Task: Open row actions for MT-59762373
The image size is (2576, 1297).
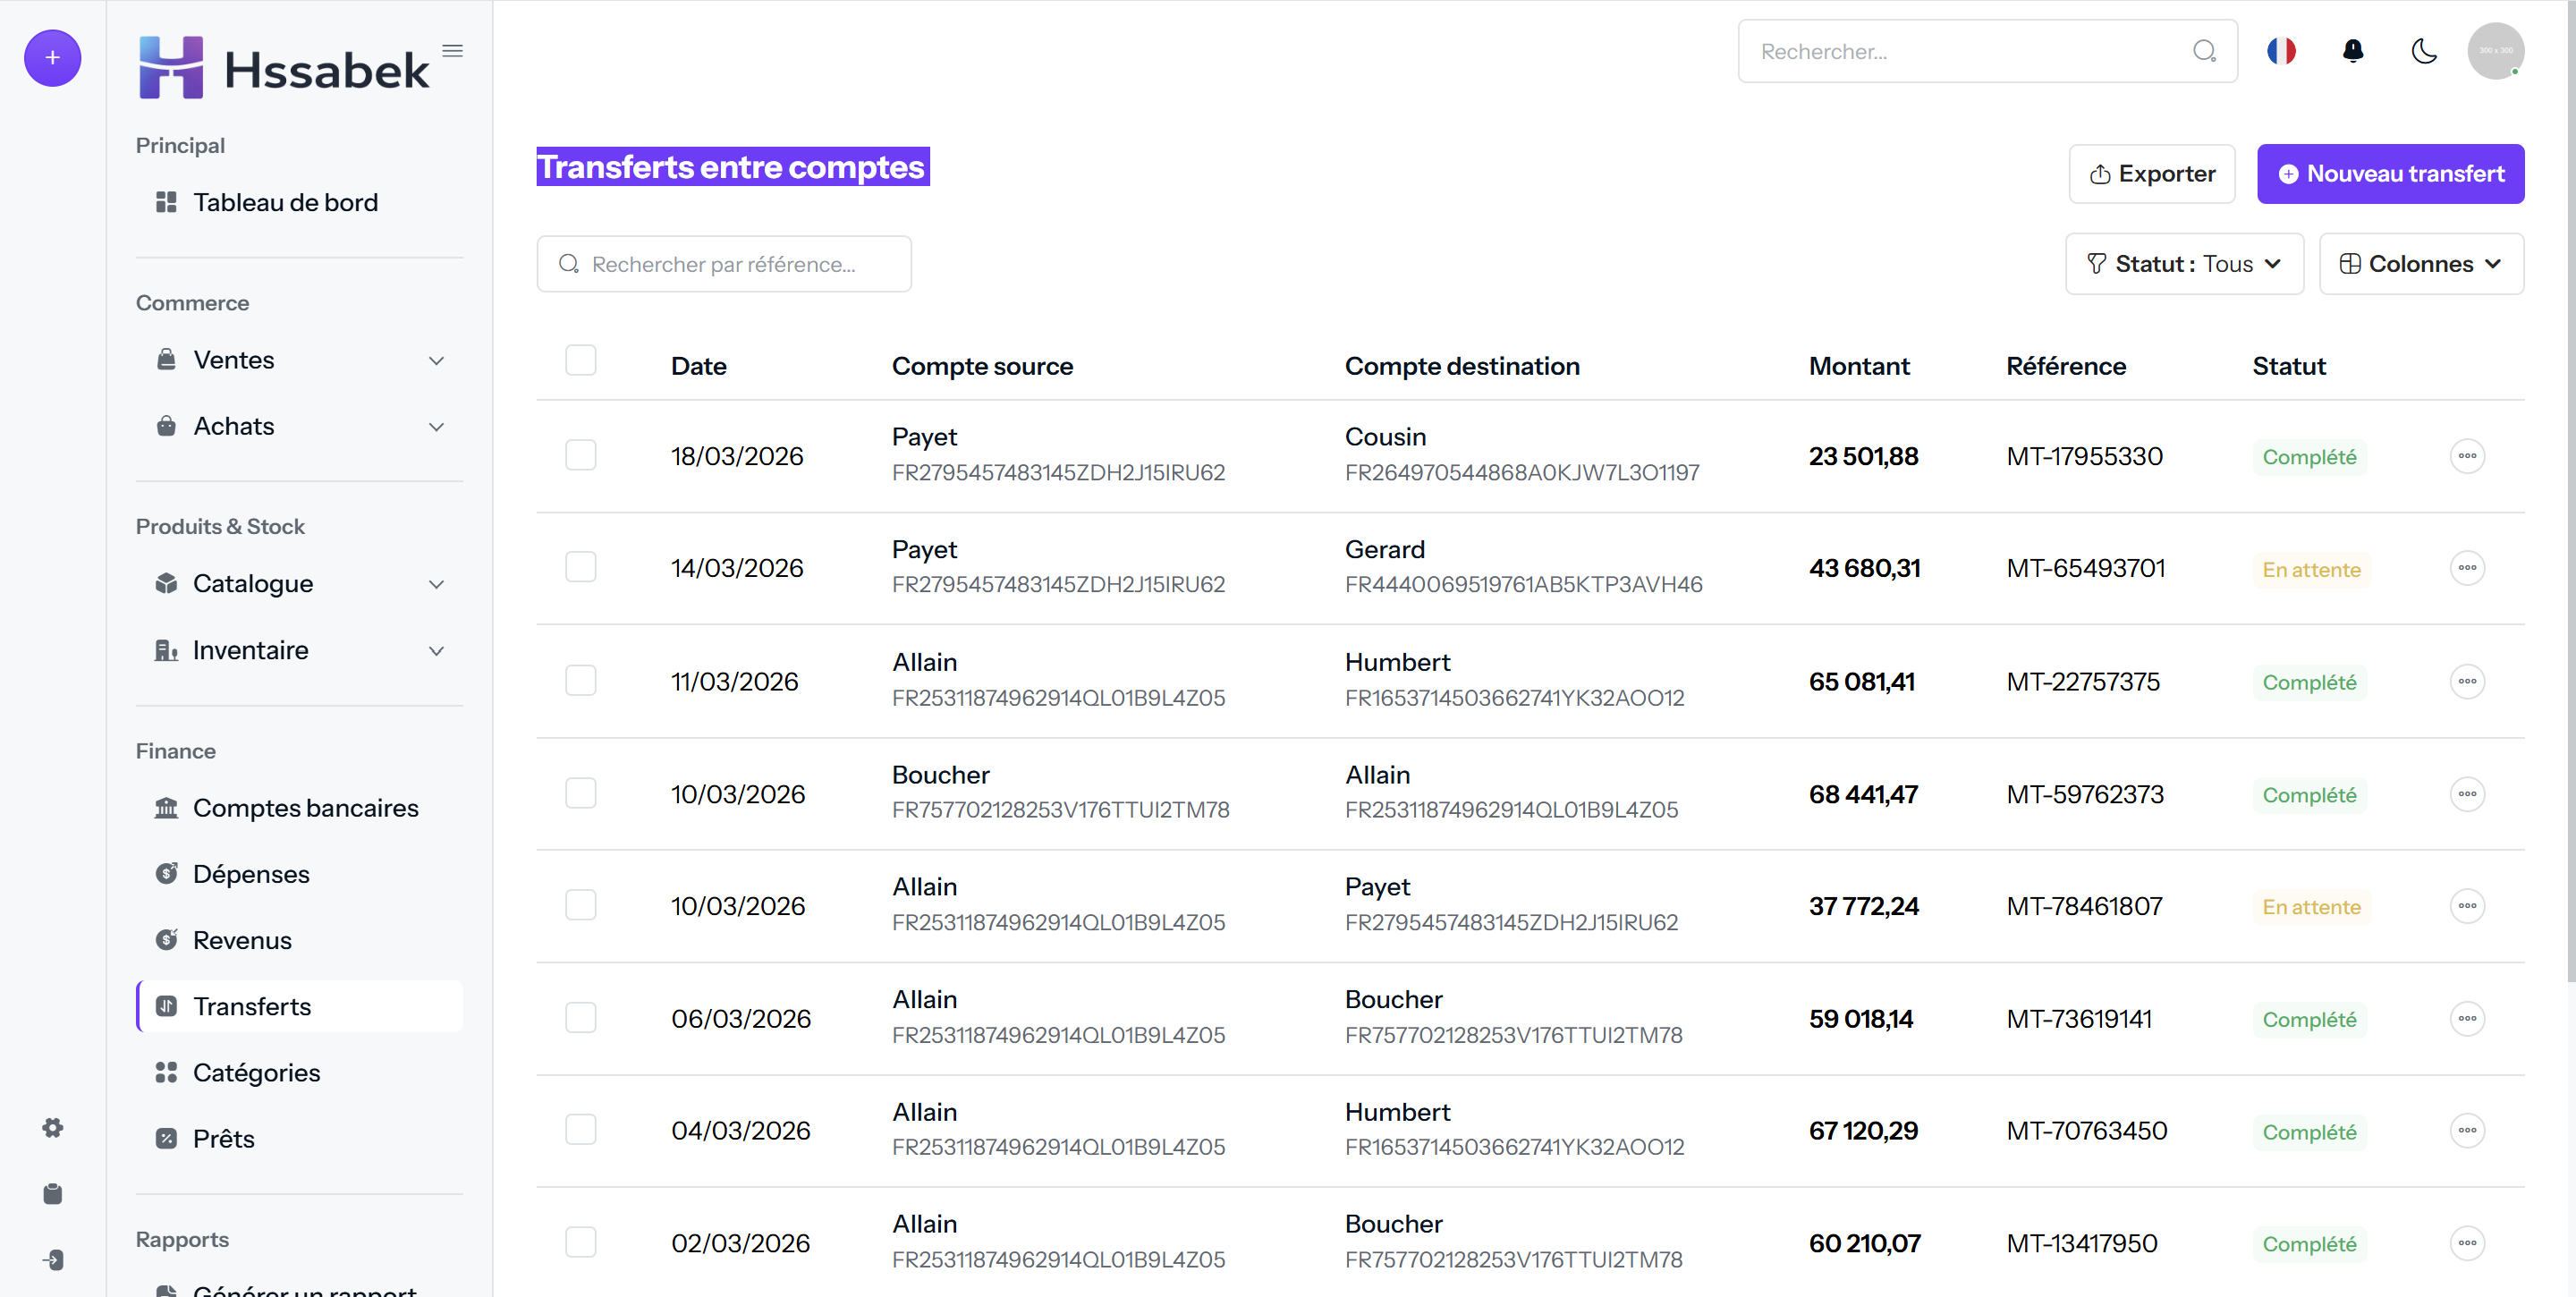Action: 2467,795
